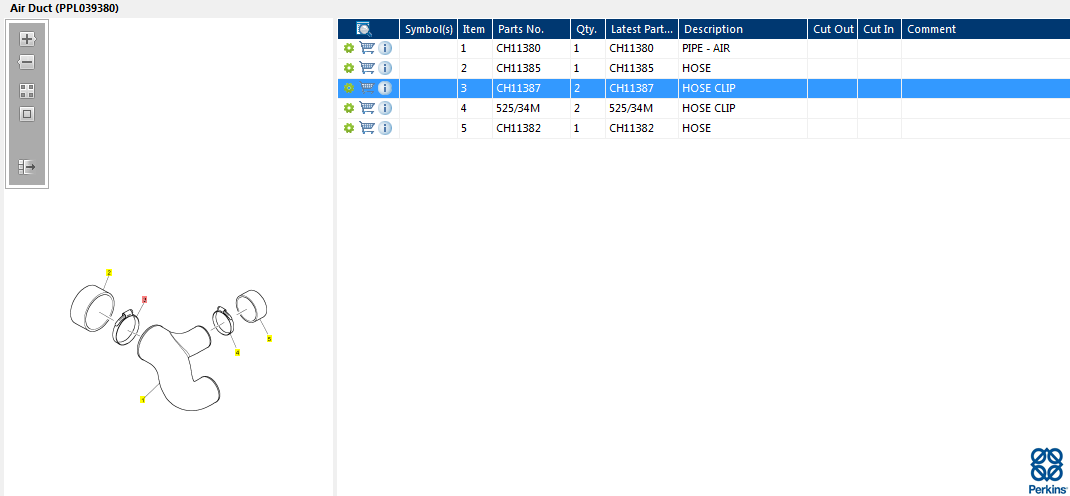Sort by Description column header
The height and width of the screenshot is (496, 1070).
pos(743,29)
